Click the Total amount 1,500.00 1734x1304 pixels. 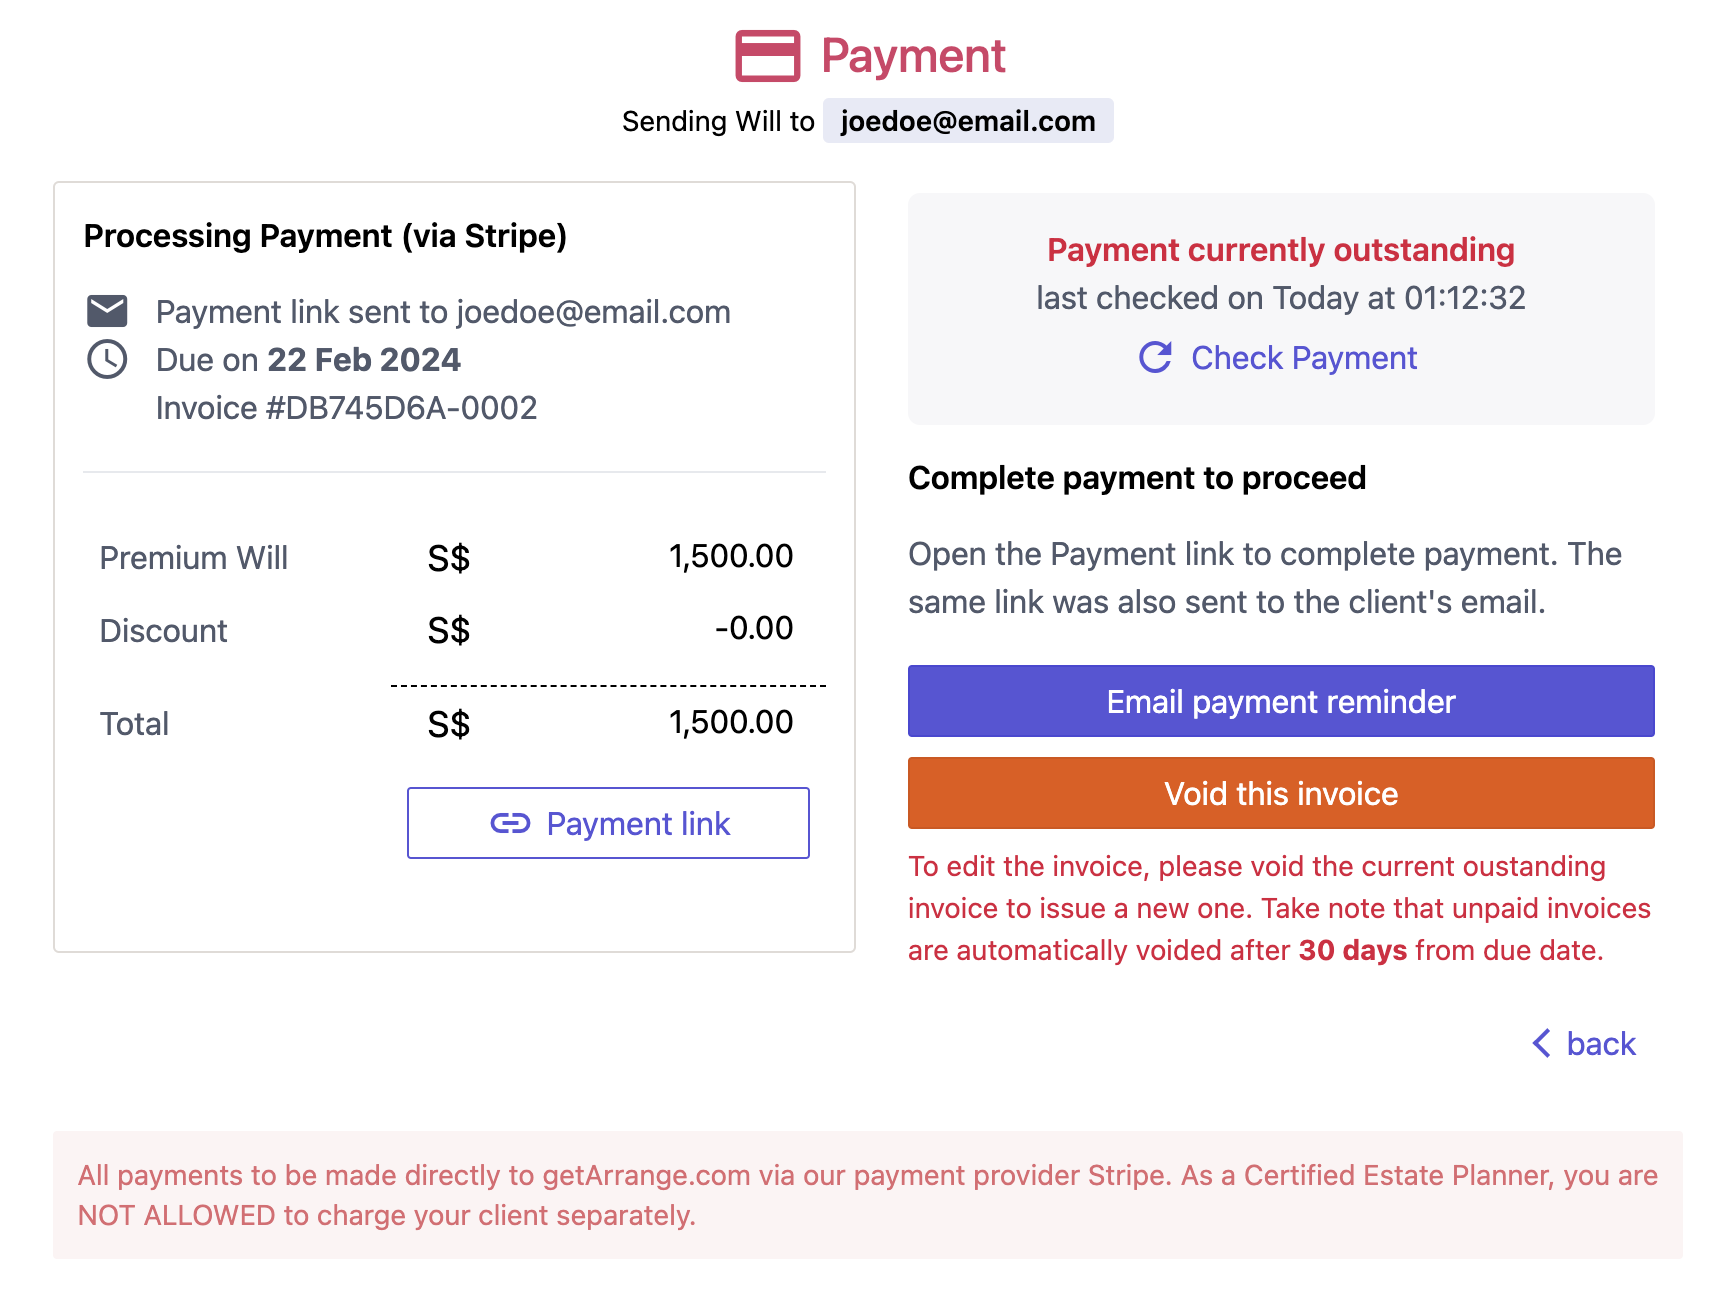tap(731, 722)
